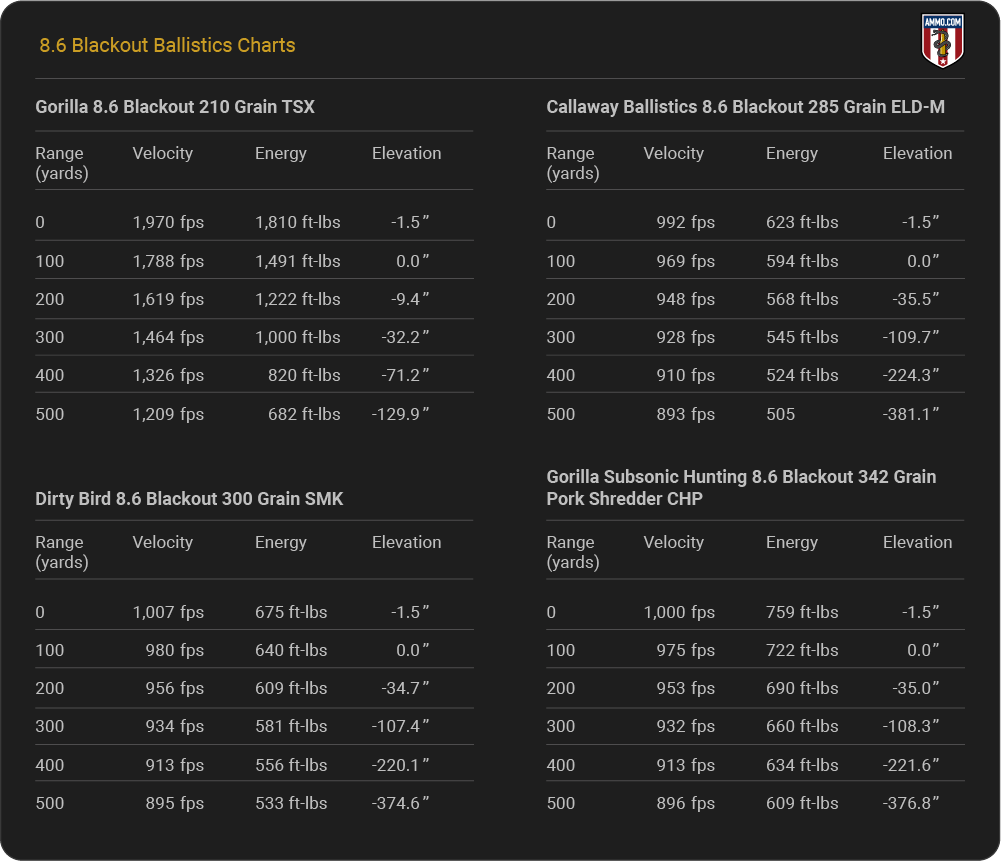Select the '556 ft-lbs' energy cell
The image size is (1001, 861).
(291, 765)
